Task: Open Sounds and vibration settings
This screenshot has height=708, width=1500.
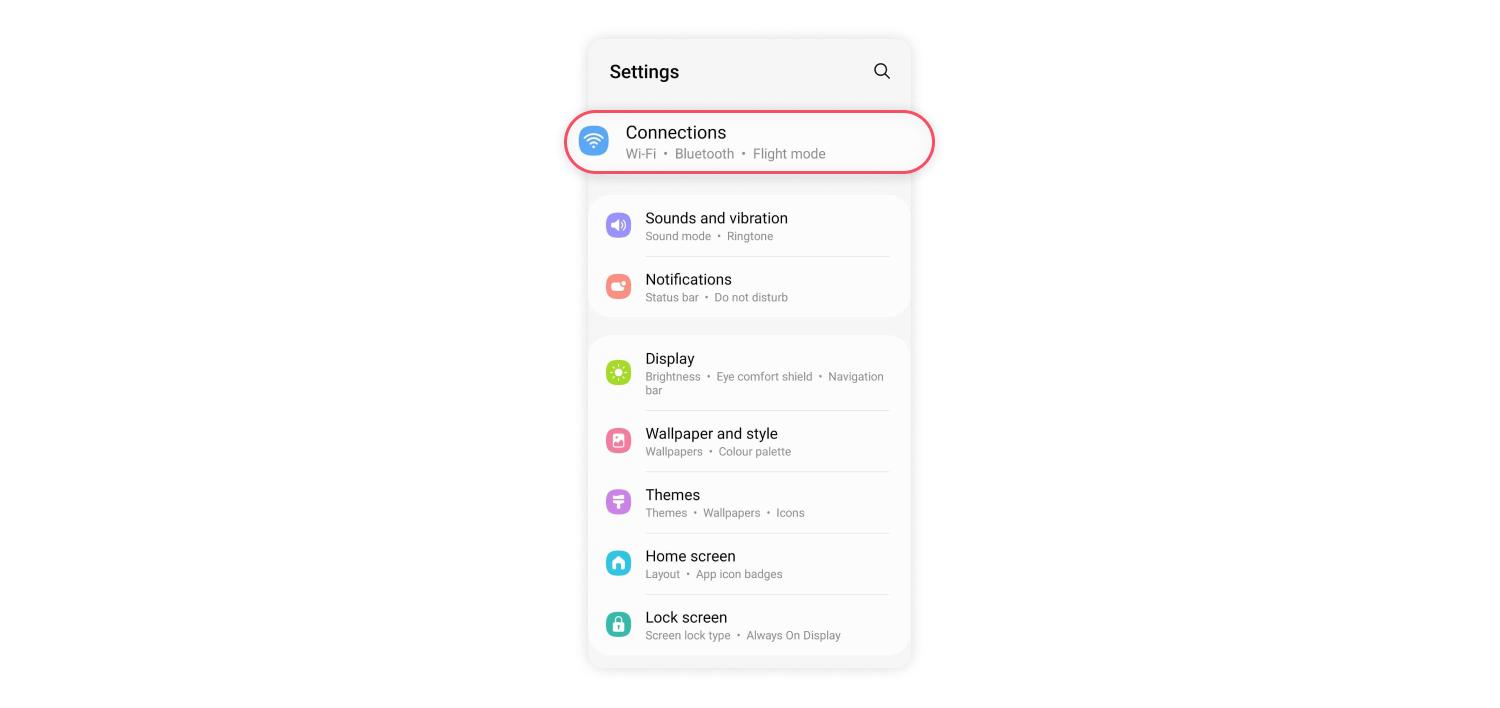Action: [749, 226]
